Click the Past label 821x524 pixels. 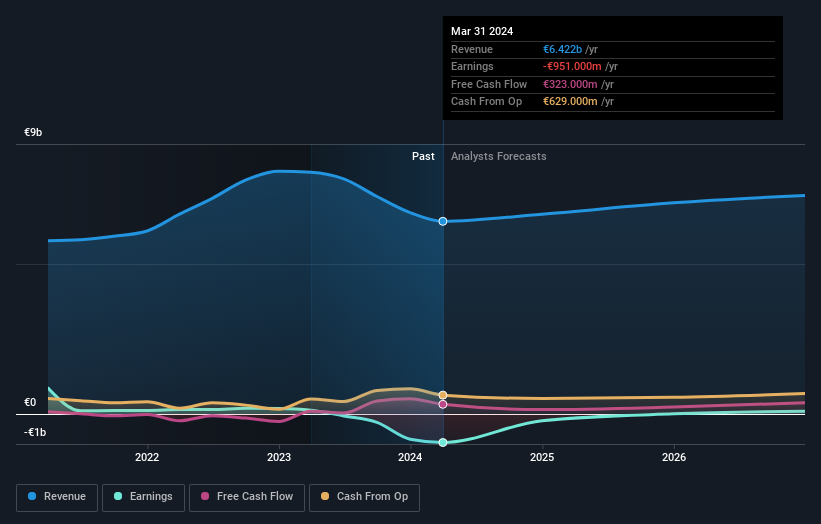coord(423,156)
